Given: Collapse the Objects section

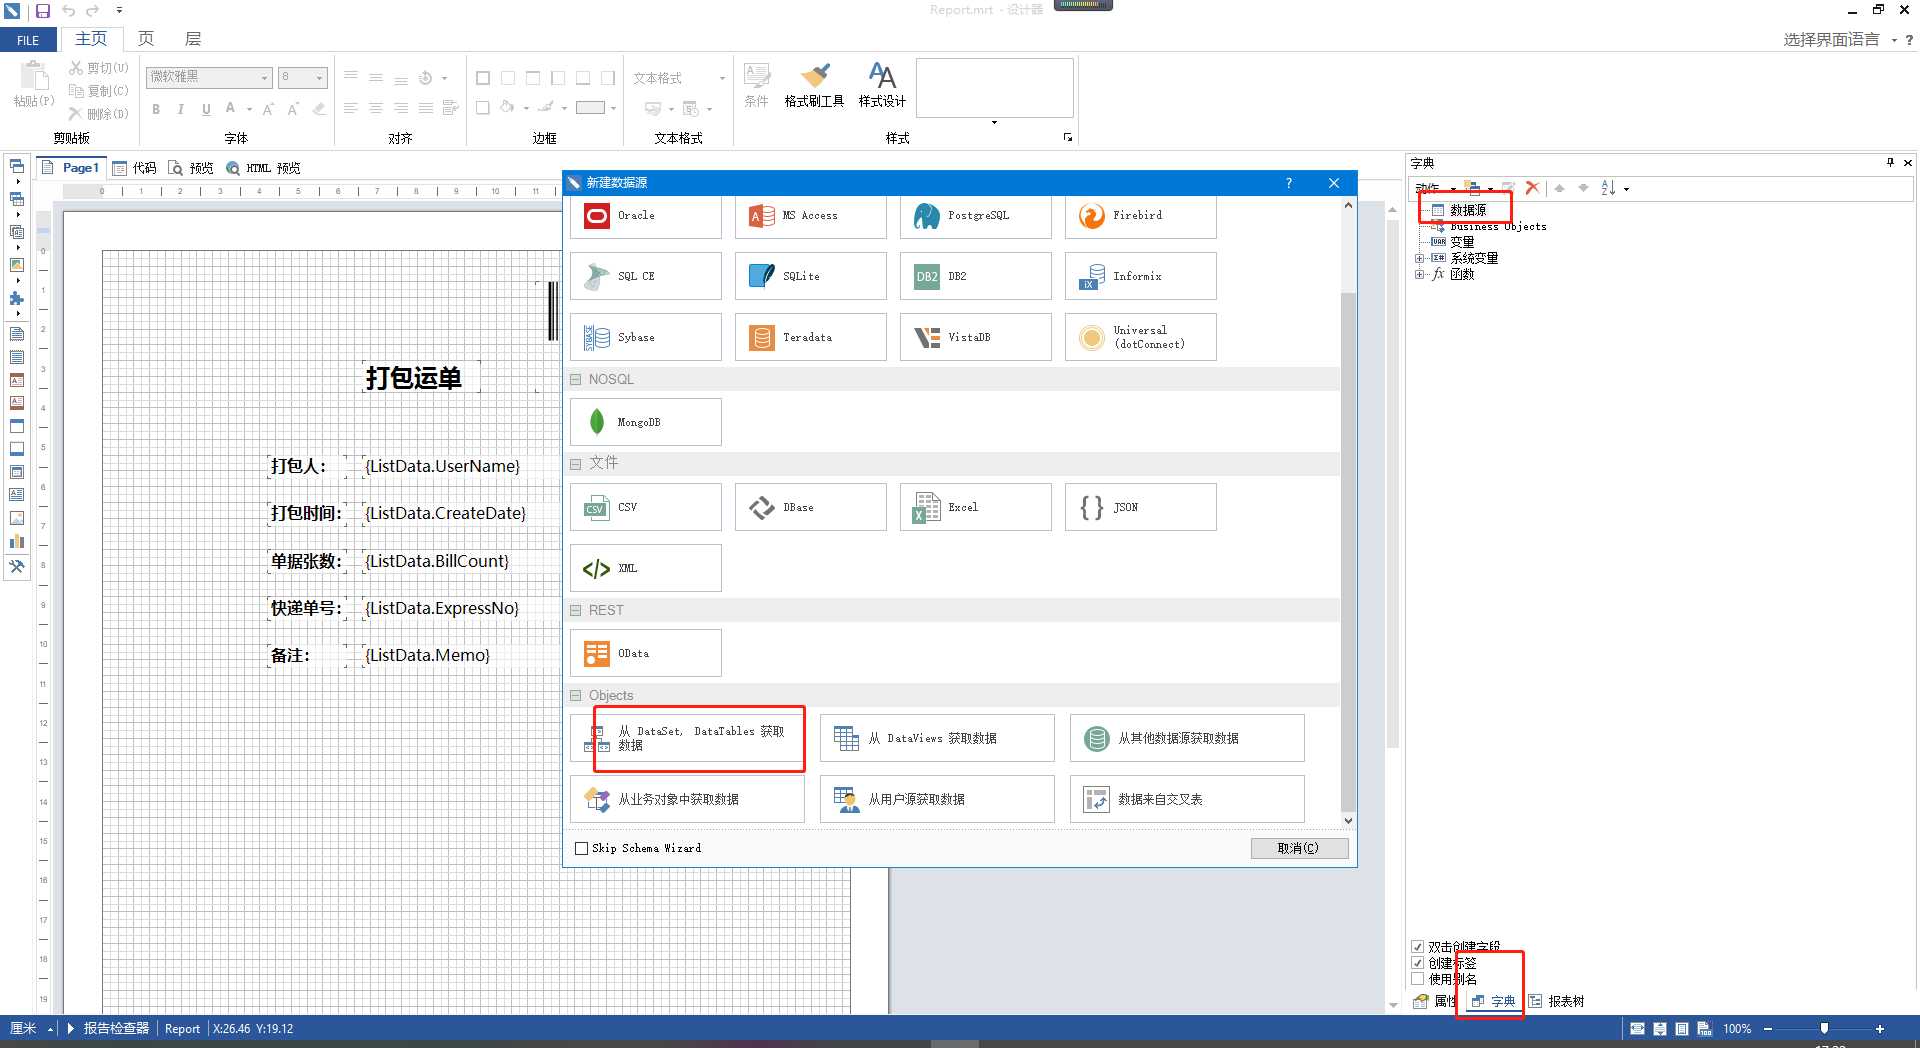Looking at the screenshot, I should click(x=575, y=696).
